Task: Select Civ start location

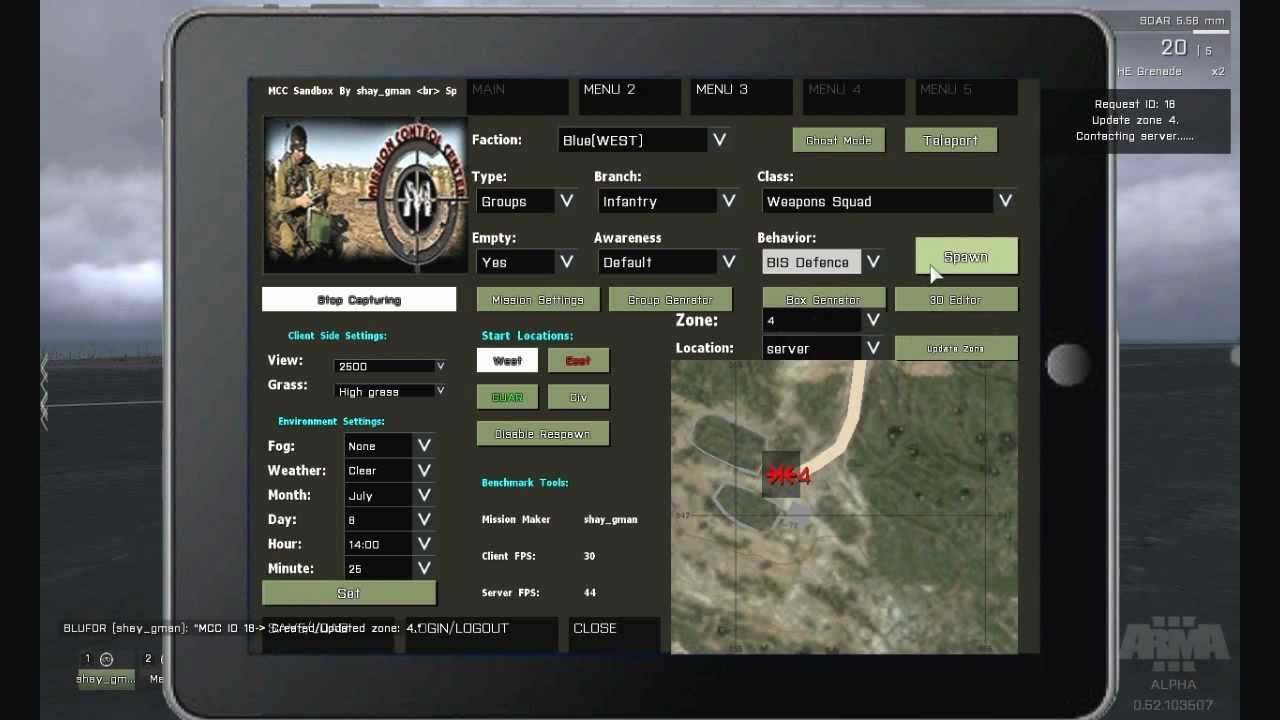Action: (578, 397)
